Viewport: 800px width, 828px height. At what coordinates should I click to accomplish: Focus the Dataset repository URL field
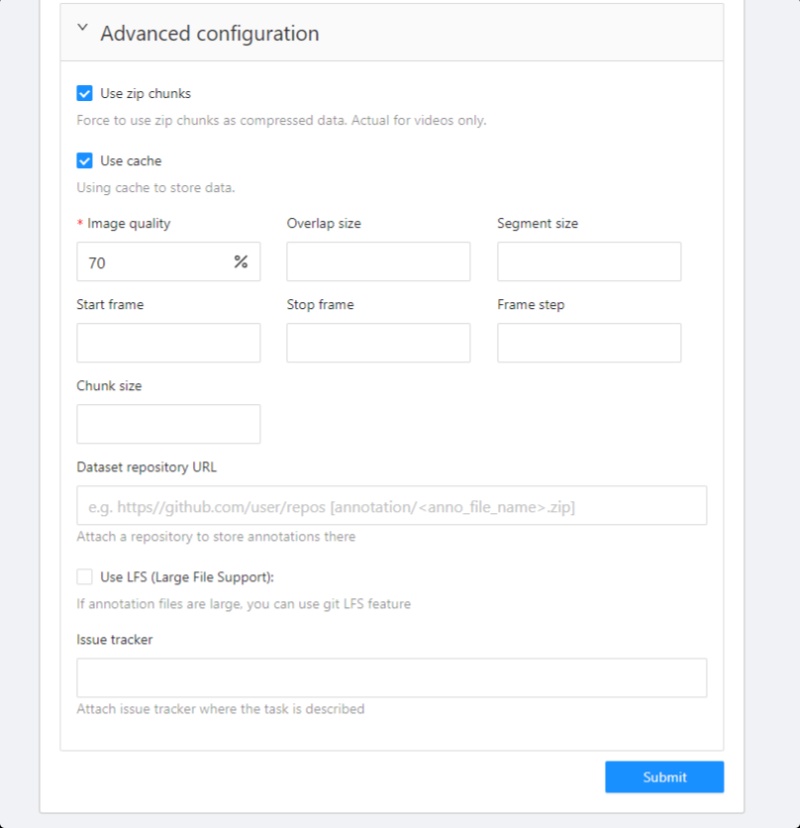pyautogui.click(x=391, y=506)
